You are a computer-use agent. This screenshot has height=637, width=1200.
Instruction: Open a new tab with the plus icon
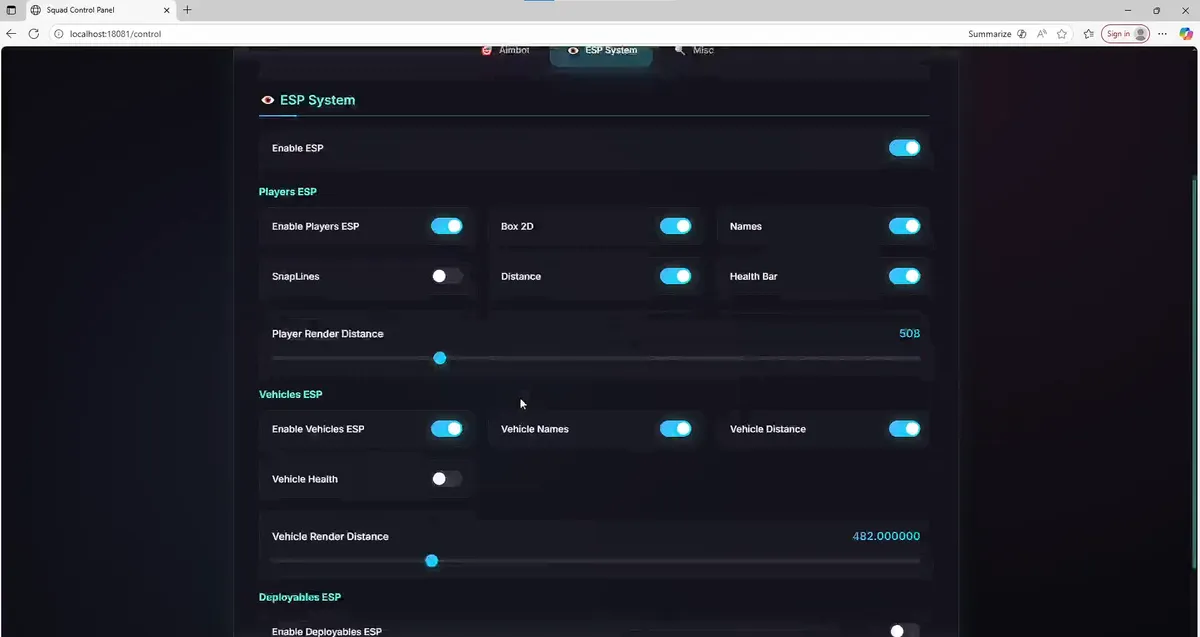[187, 10]
